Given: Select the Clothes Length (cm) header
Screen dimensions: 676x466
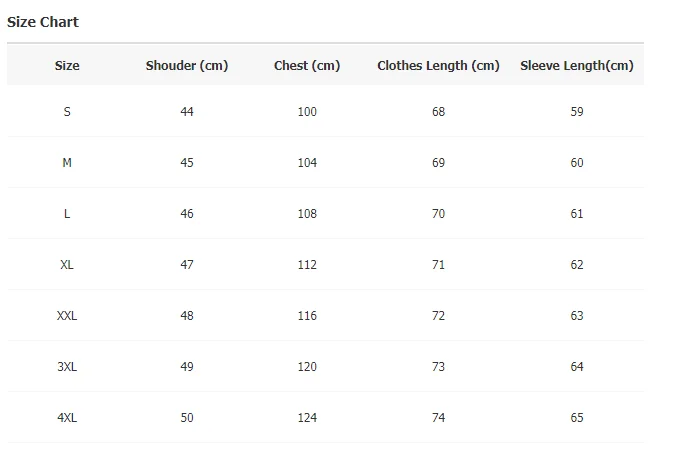Looking at the screenshot, I should click(x=438, y=66).
